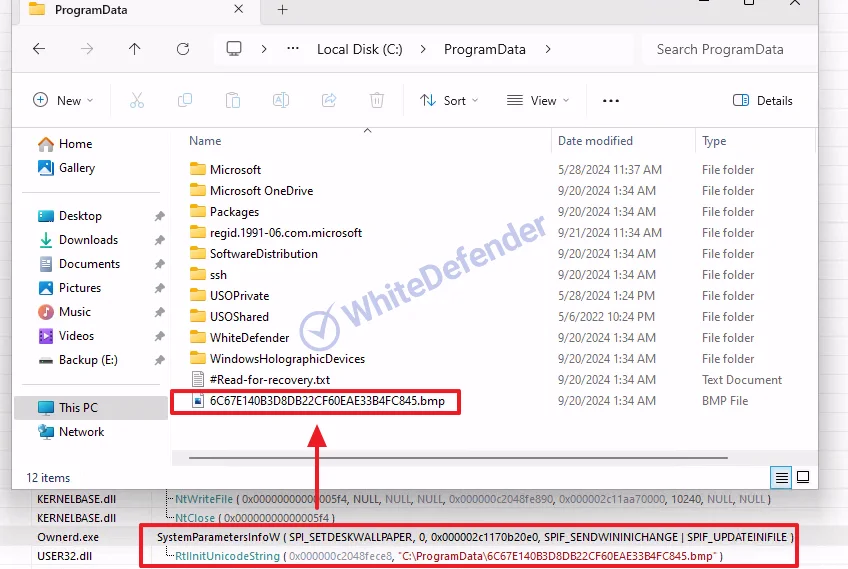Viewport: 848px width, 569px height.
Task: Click the Share icon in toolbar
Action: click(x=329, y=100)
